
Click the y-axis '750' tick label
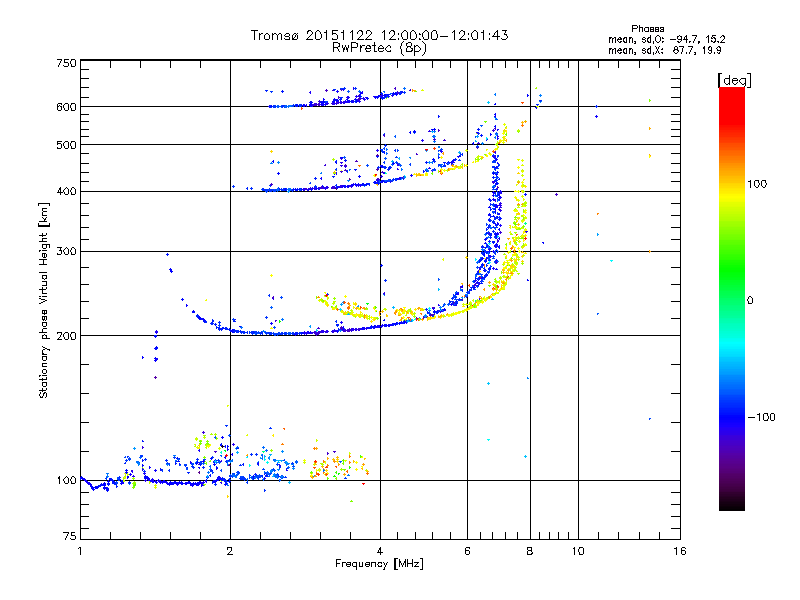[66, 63]
